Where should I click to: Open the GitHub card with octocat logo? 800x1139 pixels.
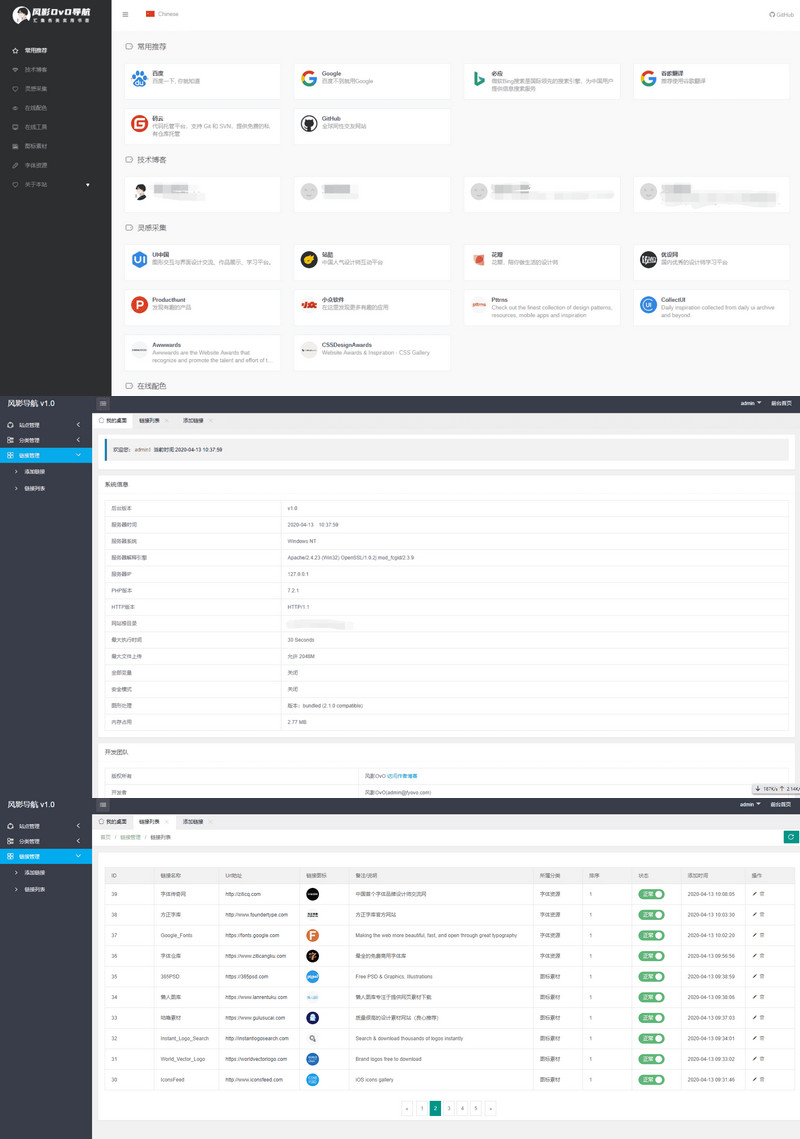[372, 126]
